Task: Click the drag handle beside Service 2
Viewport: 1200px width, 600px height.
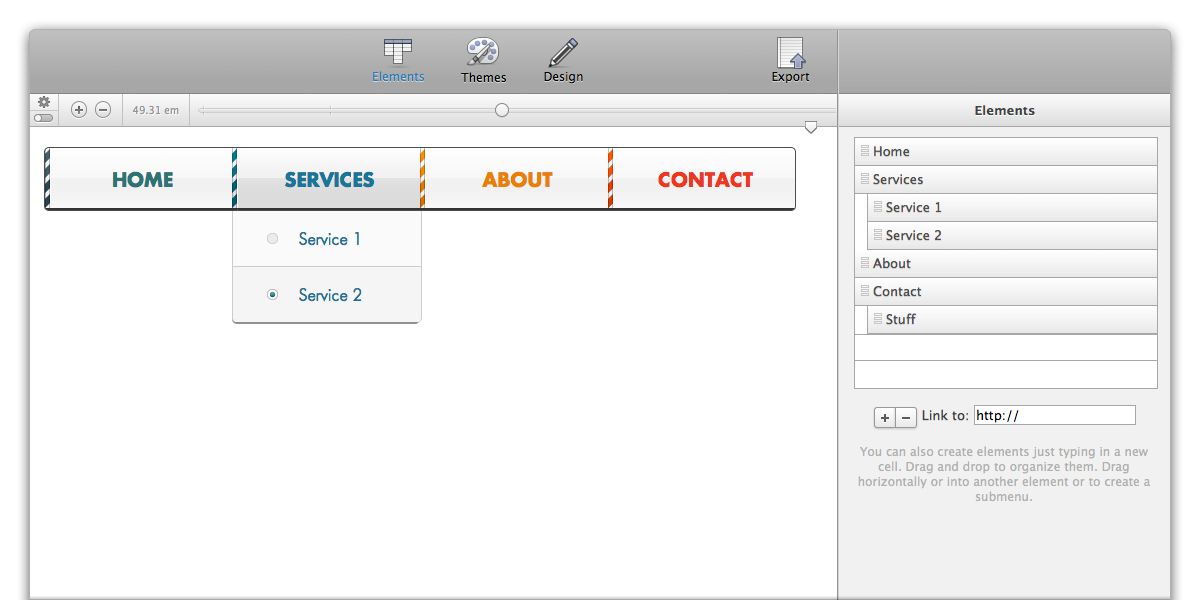Action: click(x=878, y=235)
